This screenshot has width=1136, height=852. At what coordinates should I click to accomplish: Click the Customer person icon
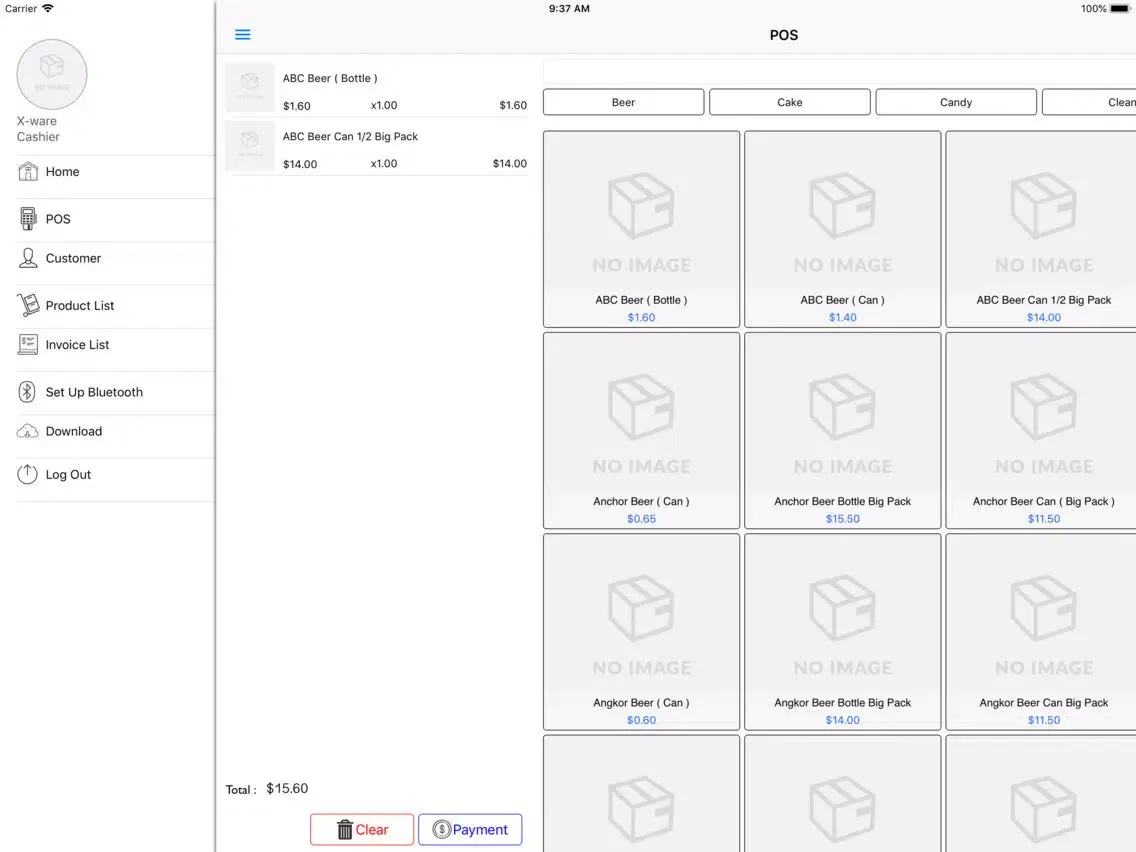[x=28, y=258]
